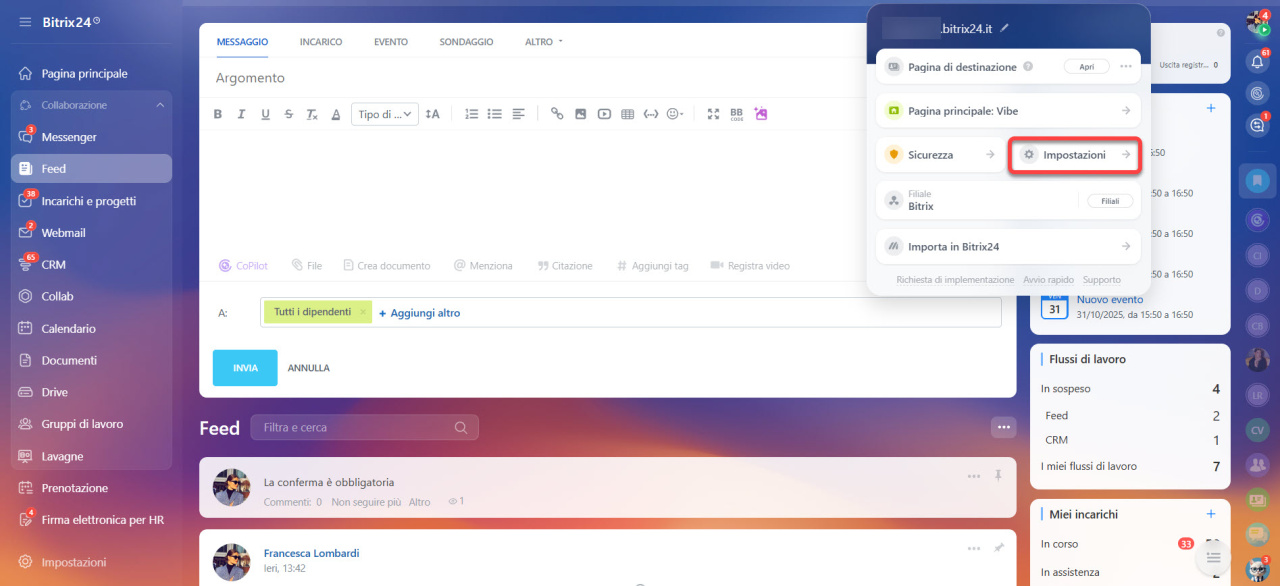
Task: Insert a hyperlink via the link icon
Action: click(x=557, y=114)
